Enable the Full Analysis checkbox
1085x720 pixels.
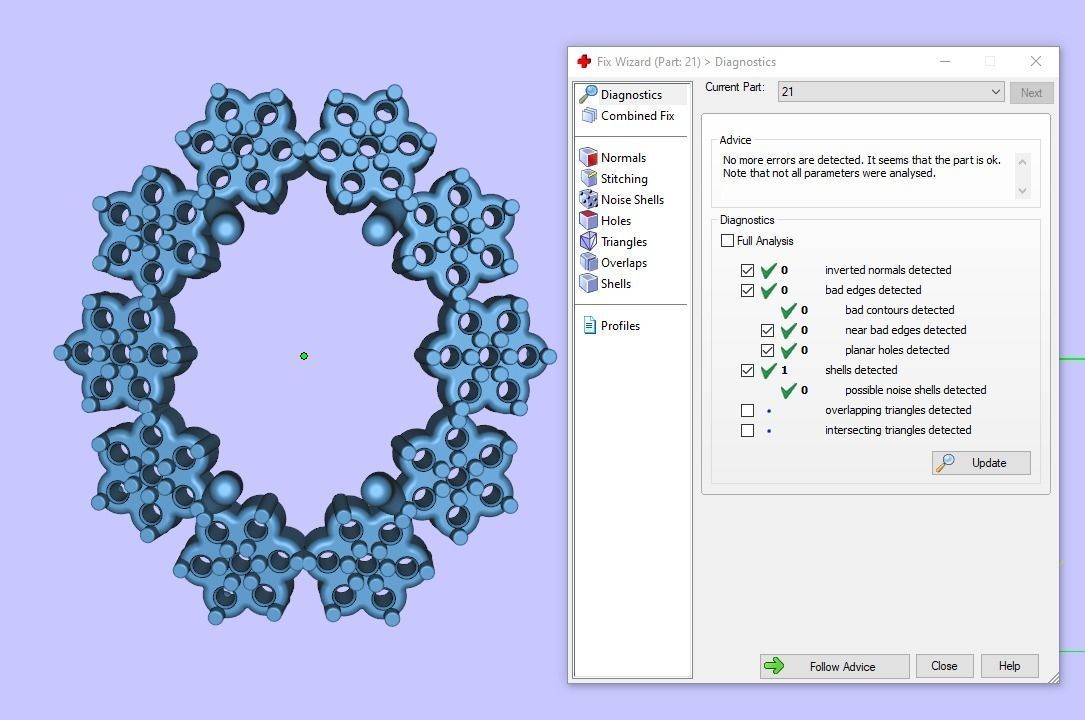(727, 241)
